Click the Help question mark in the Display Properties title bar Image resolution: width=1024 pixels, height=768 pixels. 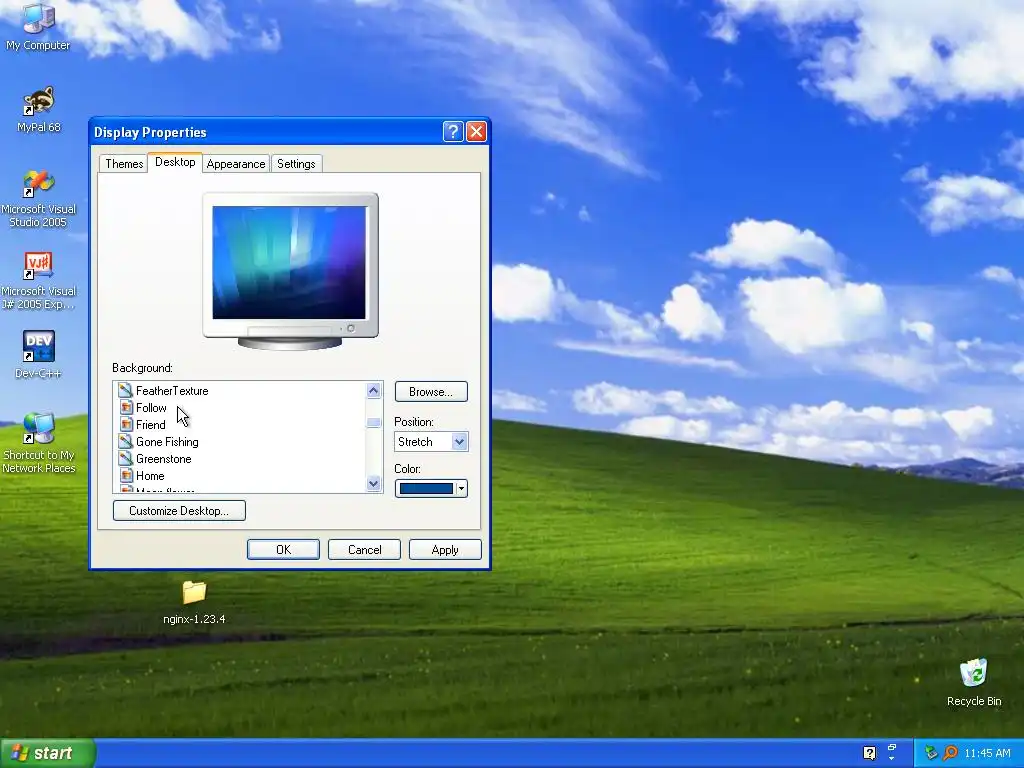click(x=453, y=132)
